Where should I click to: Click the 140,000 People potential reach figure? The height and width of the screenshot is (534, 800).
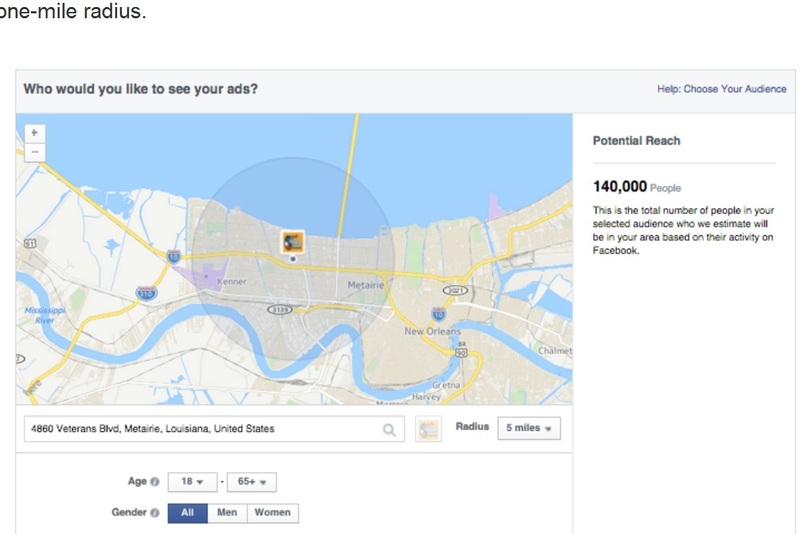coord(621,187)
